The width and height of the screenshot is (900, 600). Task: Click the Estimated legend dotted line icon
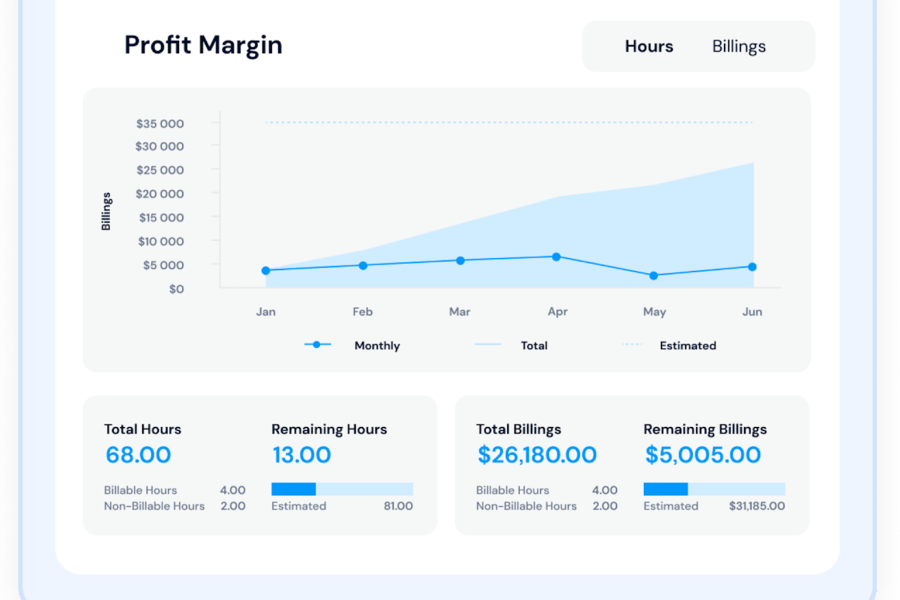click(632, 345)
